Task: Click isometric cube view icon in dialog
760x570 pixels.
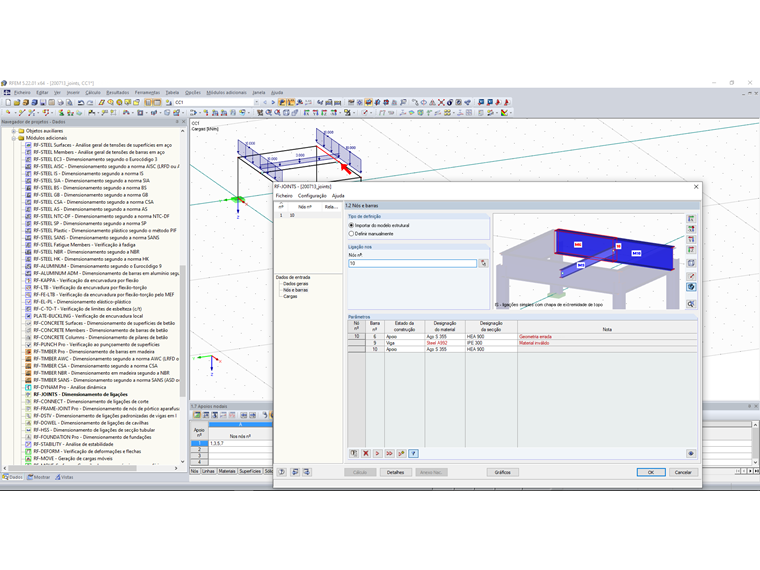Action: [x=691, y=263]
